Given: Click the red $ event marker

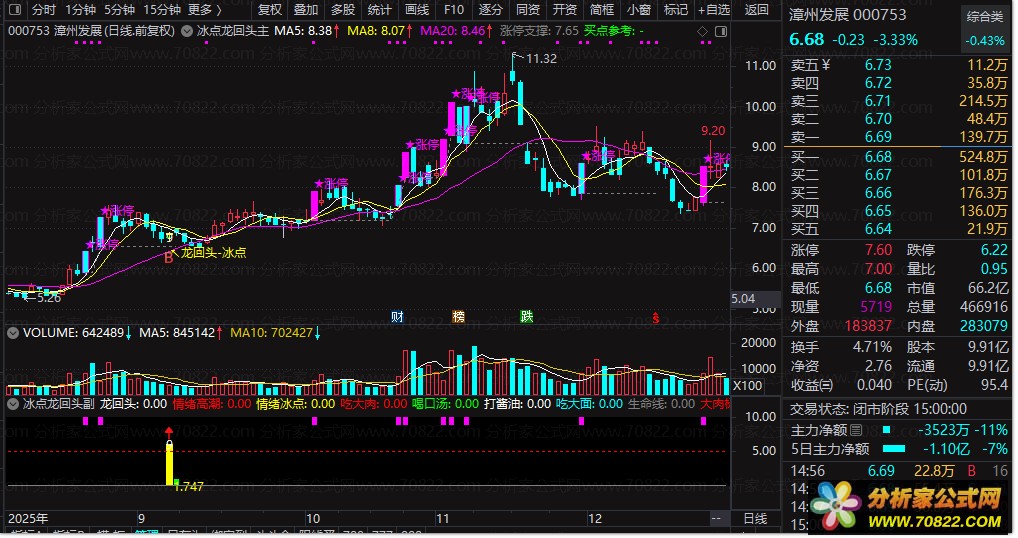Looking at the screenshot, I should pyautogui.click(x=656, y=318).
